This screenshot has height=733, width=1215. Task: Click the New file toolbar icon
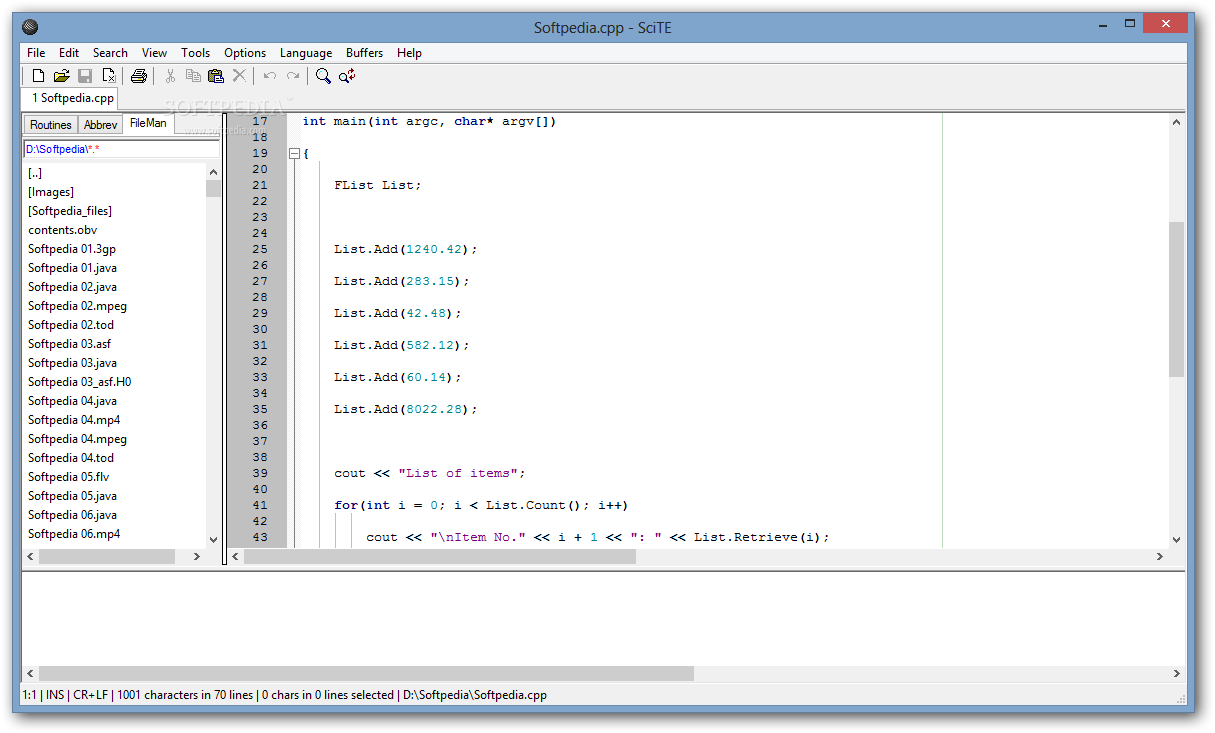pyautogui.click(x=38, y=76)
